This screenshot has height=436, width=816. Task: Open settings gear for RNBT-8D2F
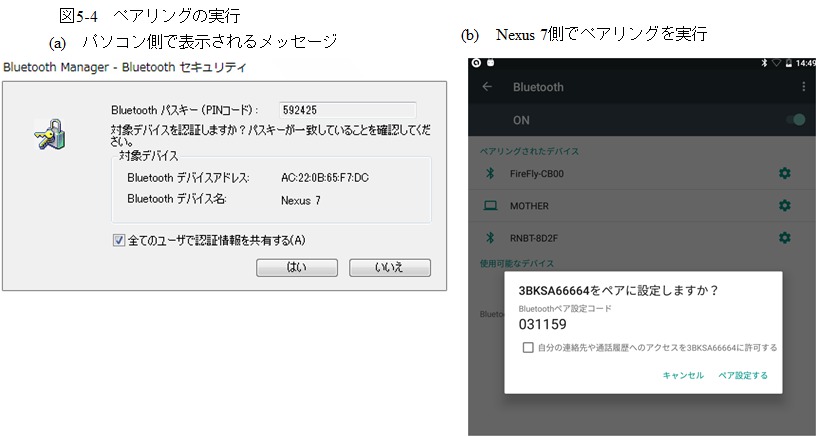pyautogui.click(x=784, y=238)
